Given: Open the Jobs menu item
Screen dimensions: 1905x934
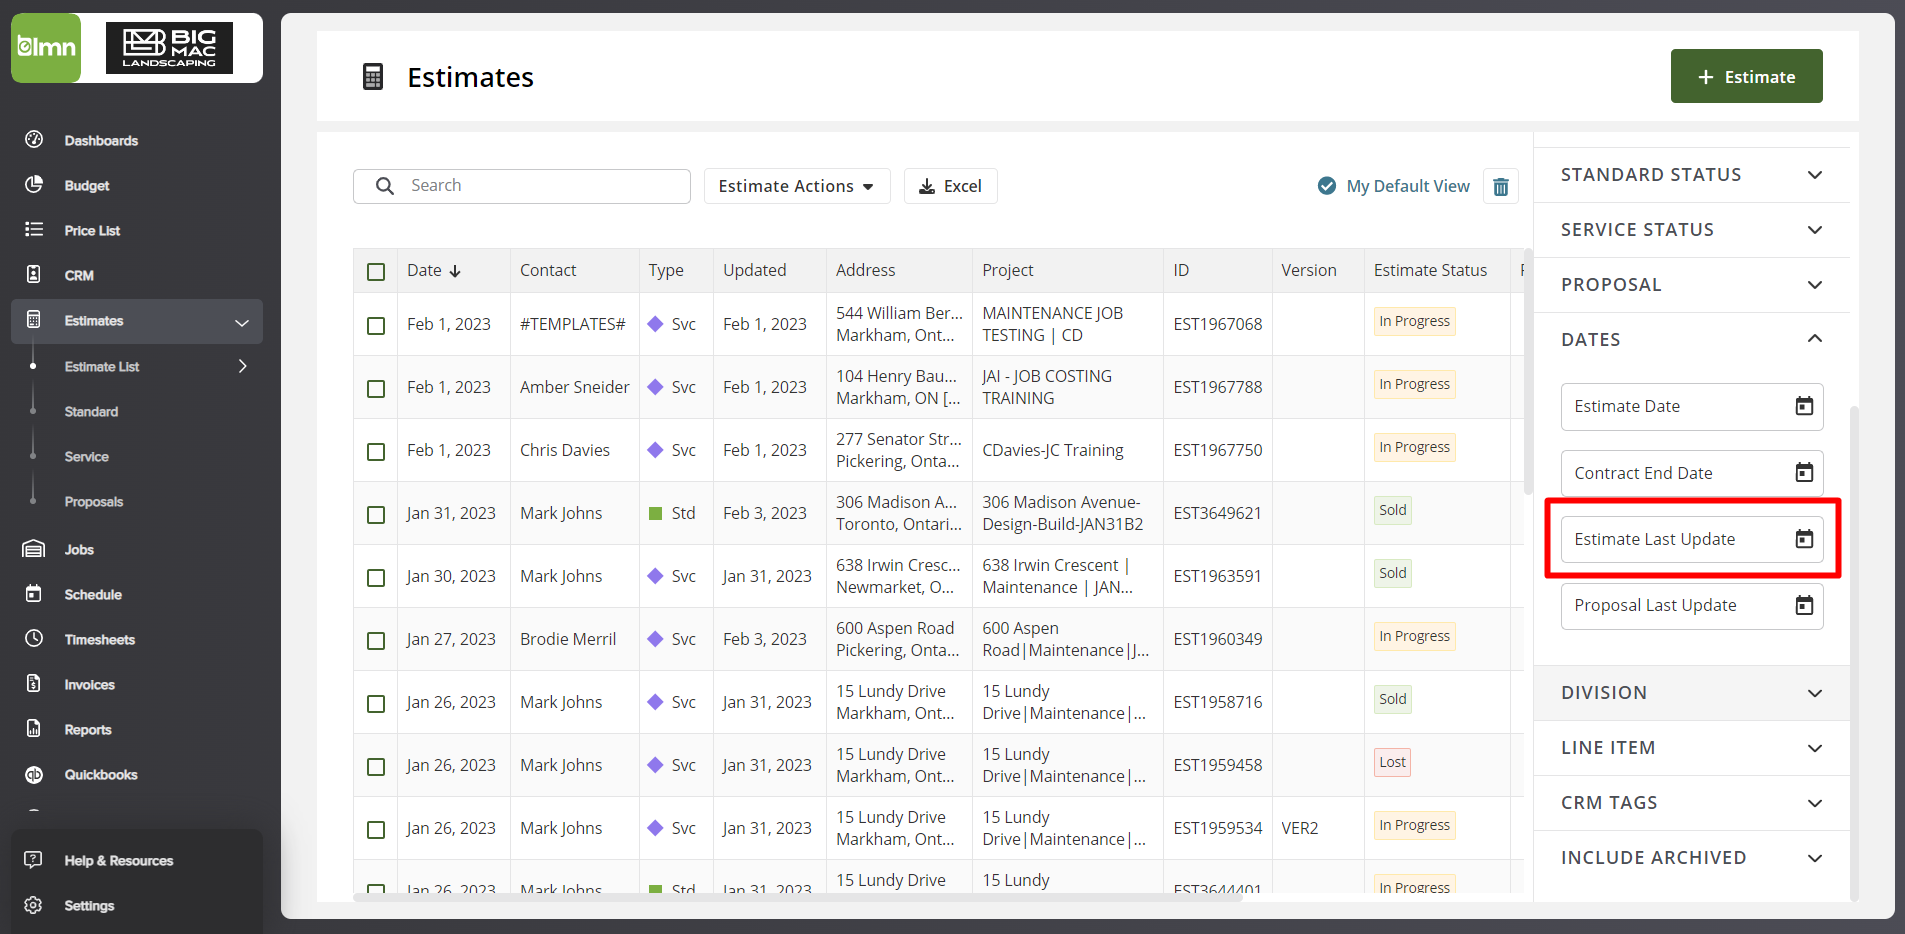Looking at the screenshot, I should click(79, 550).
